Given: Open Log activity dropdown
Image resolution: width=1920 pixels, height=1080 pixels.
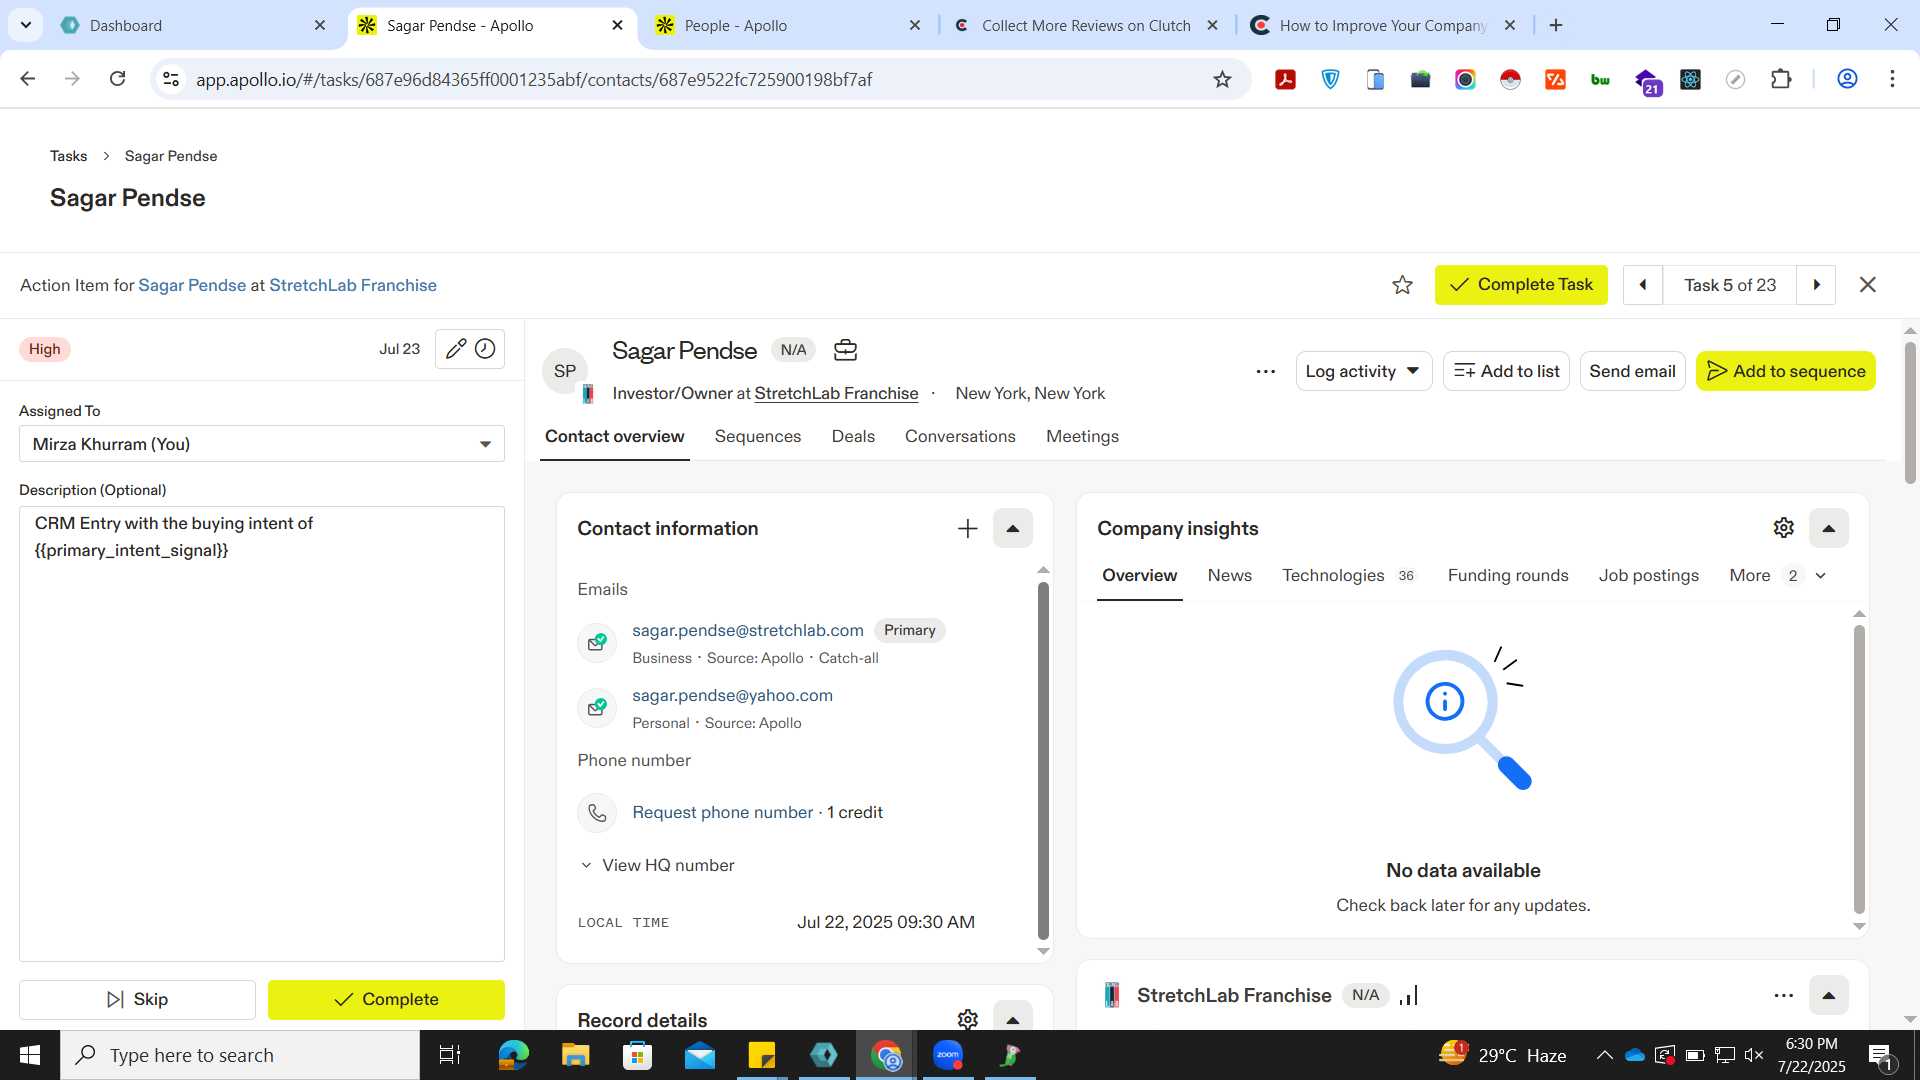Looking at the screenshot, I should click(x=1363, y=371).
